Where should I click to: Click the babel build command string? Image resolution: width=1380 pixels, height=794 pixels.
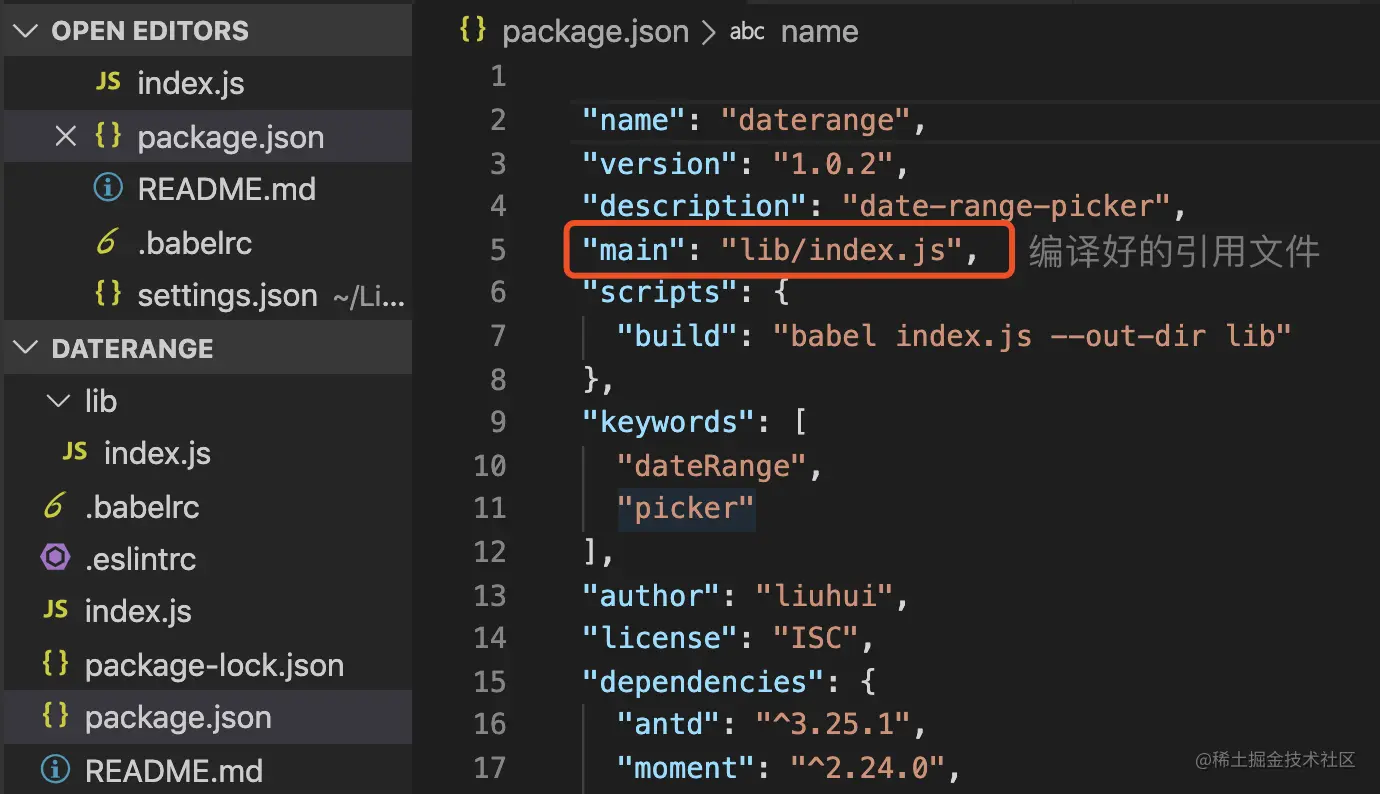coord(1032,335)
